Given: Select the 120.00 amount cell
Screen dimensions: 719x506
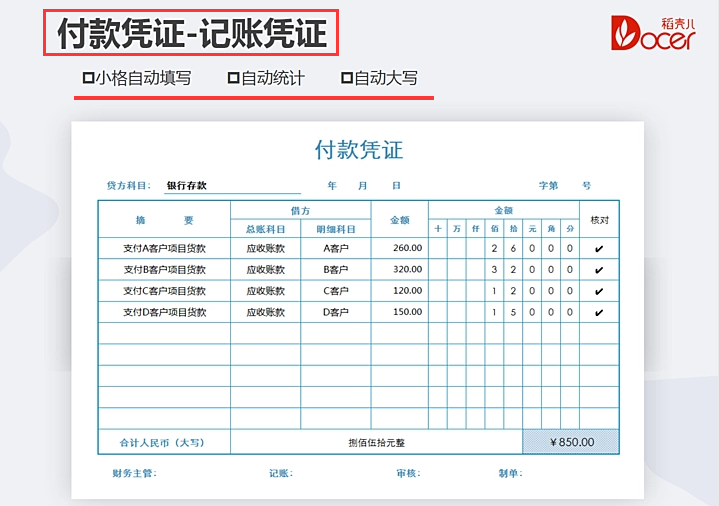Looking at the screenshot, I should coord(399,291).
